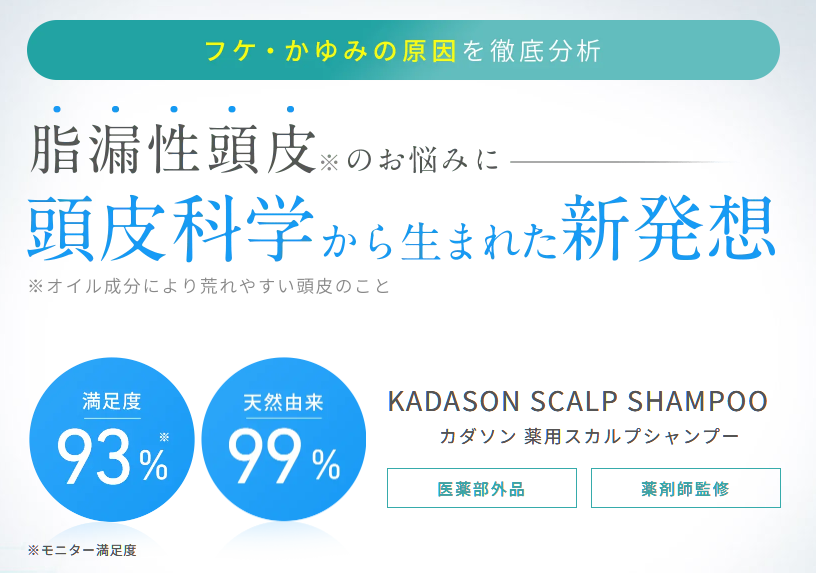Click the 薬剤師監修 outlined badge
This screenshot has height=573, width=816.
point(686,488)
